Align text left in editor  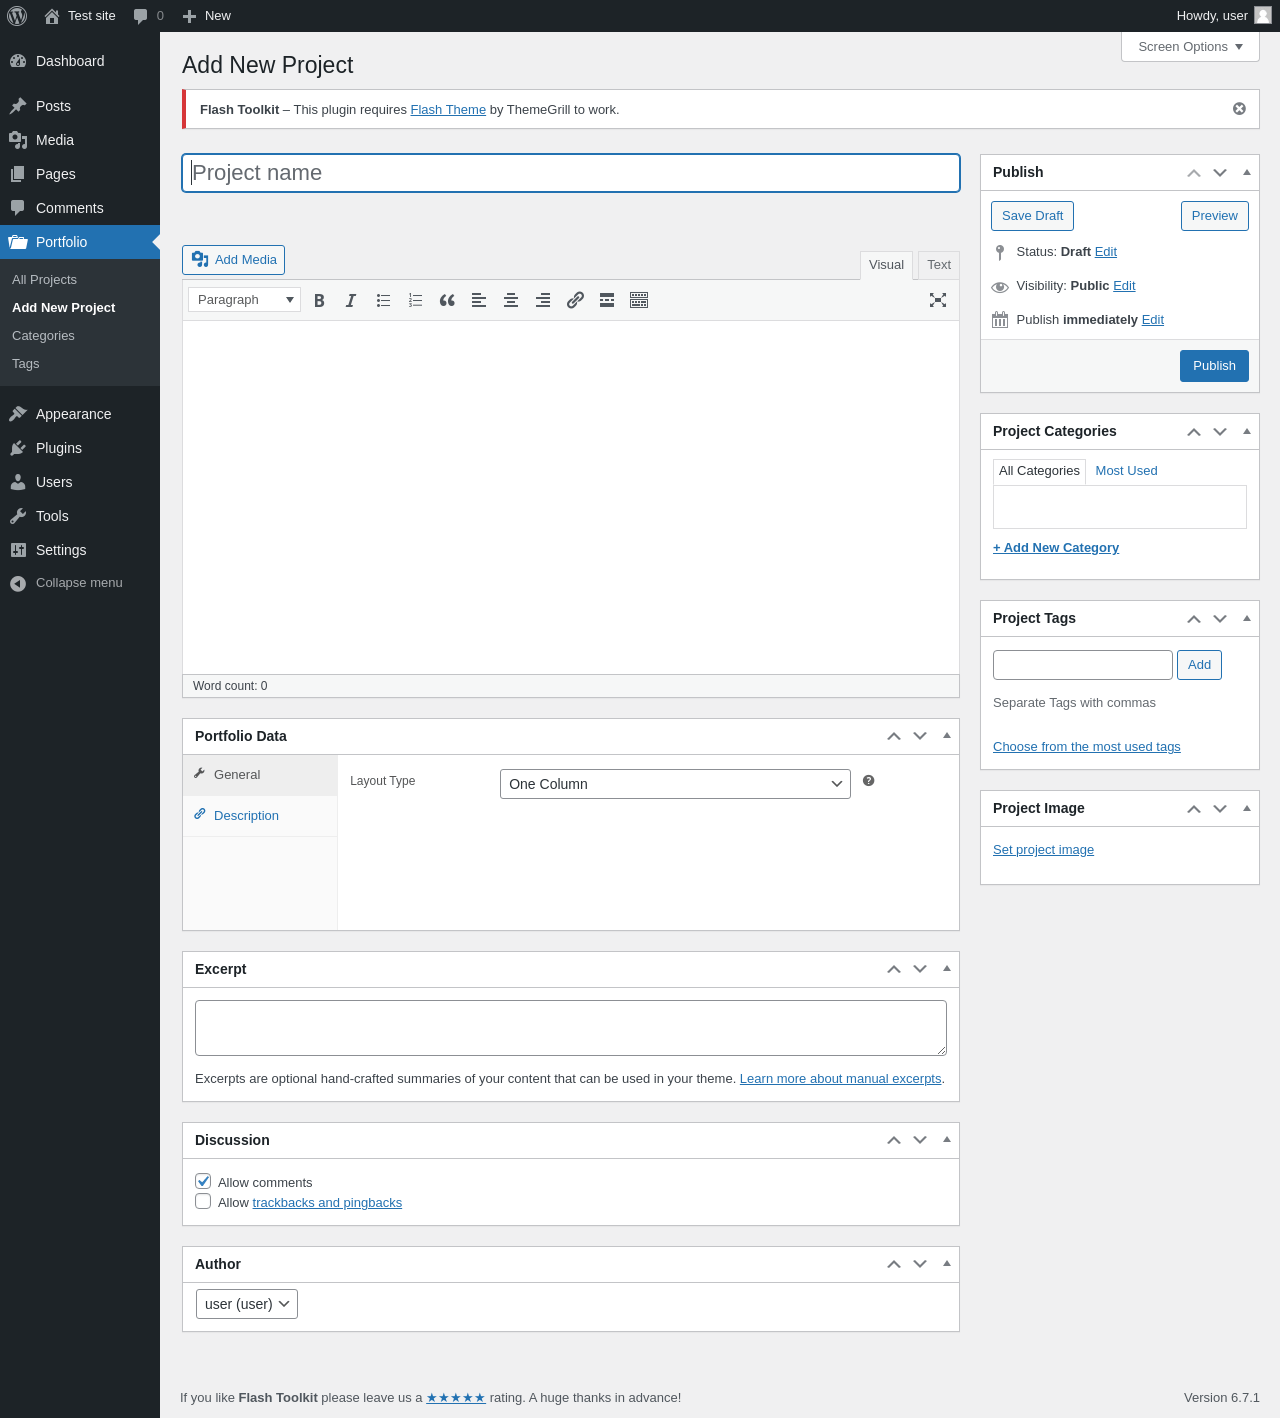479,300
